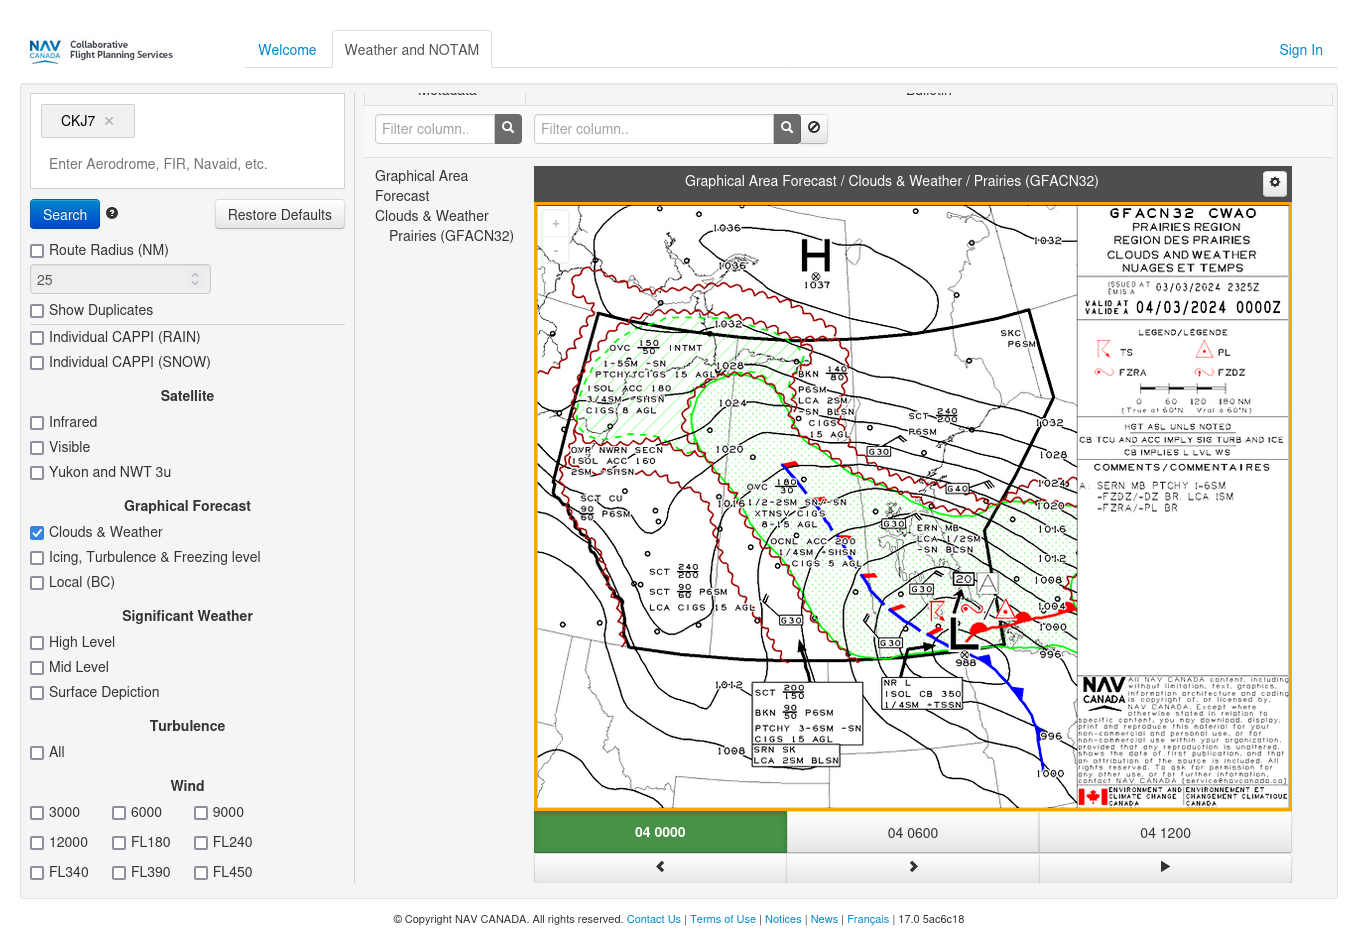Open the News footer link

click(x=824, y=919)
